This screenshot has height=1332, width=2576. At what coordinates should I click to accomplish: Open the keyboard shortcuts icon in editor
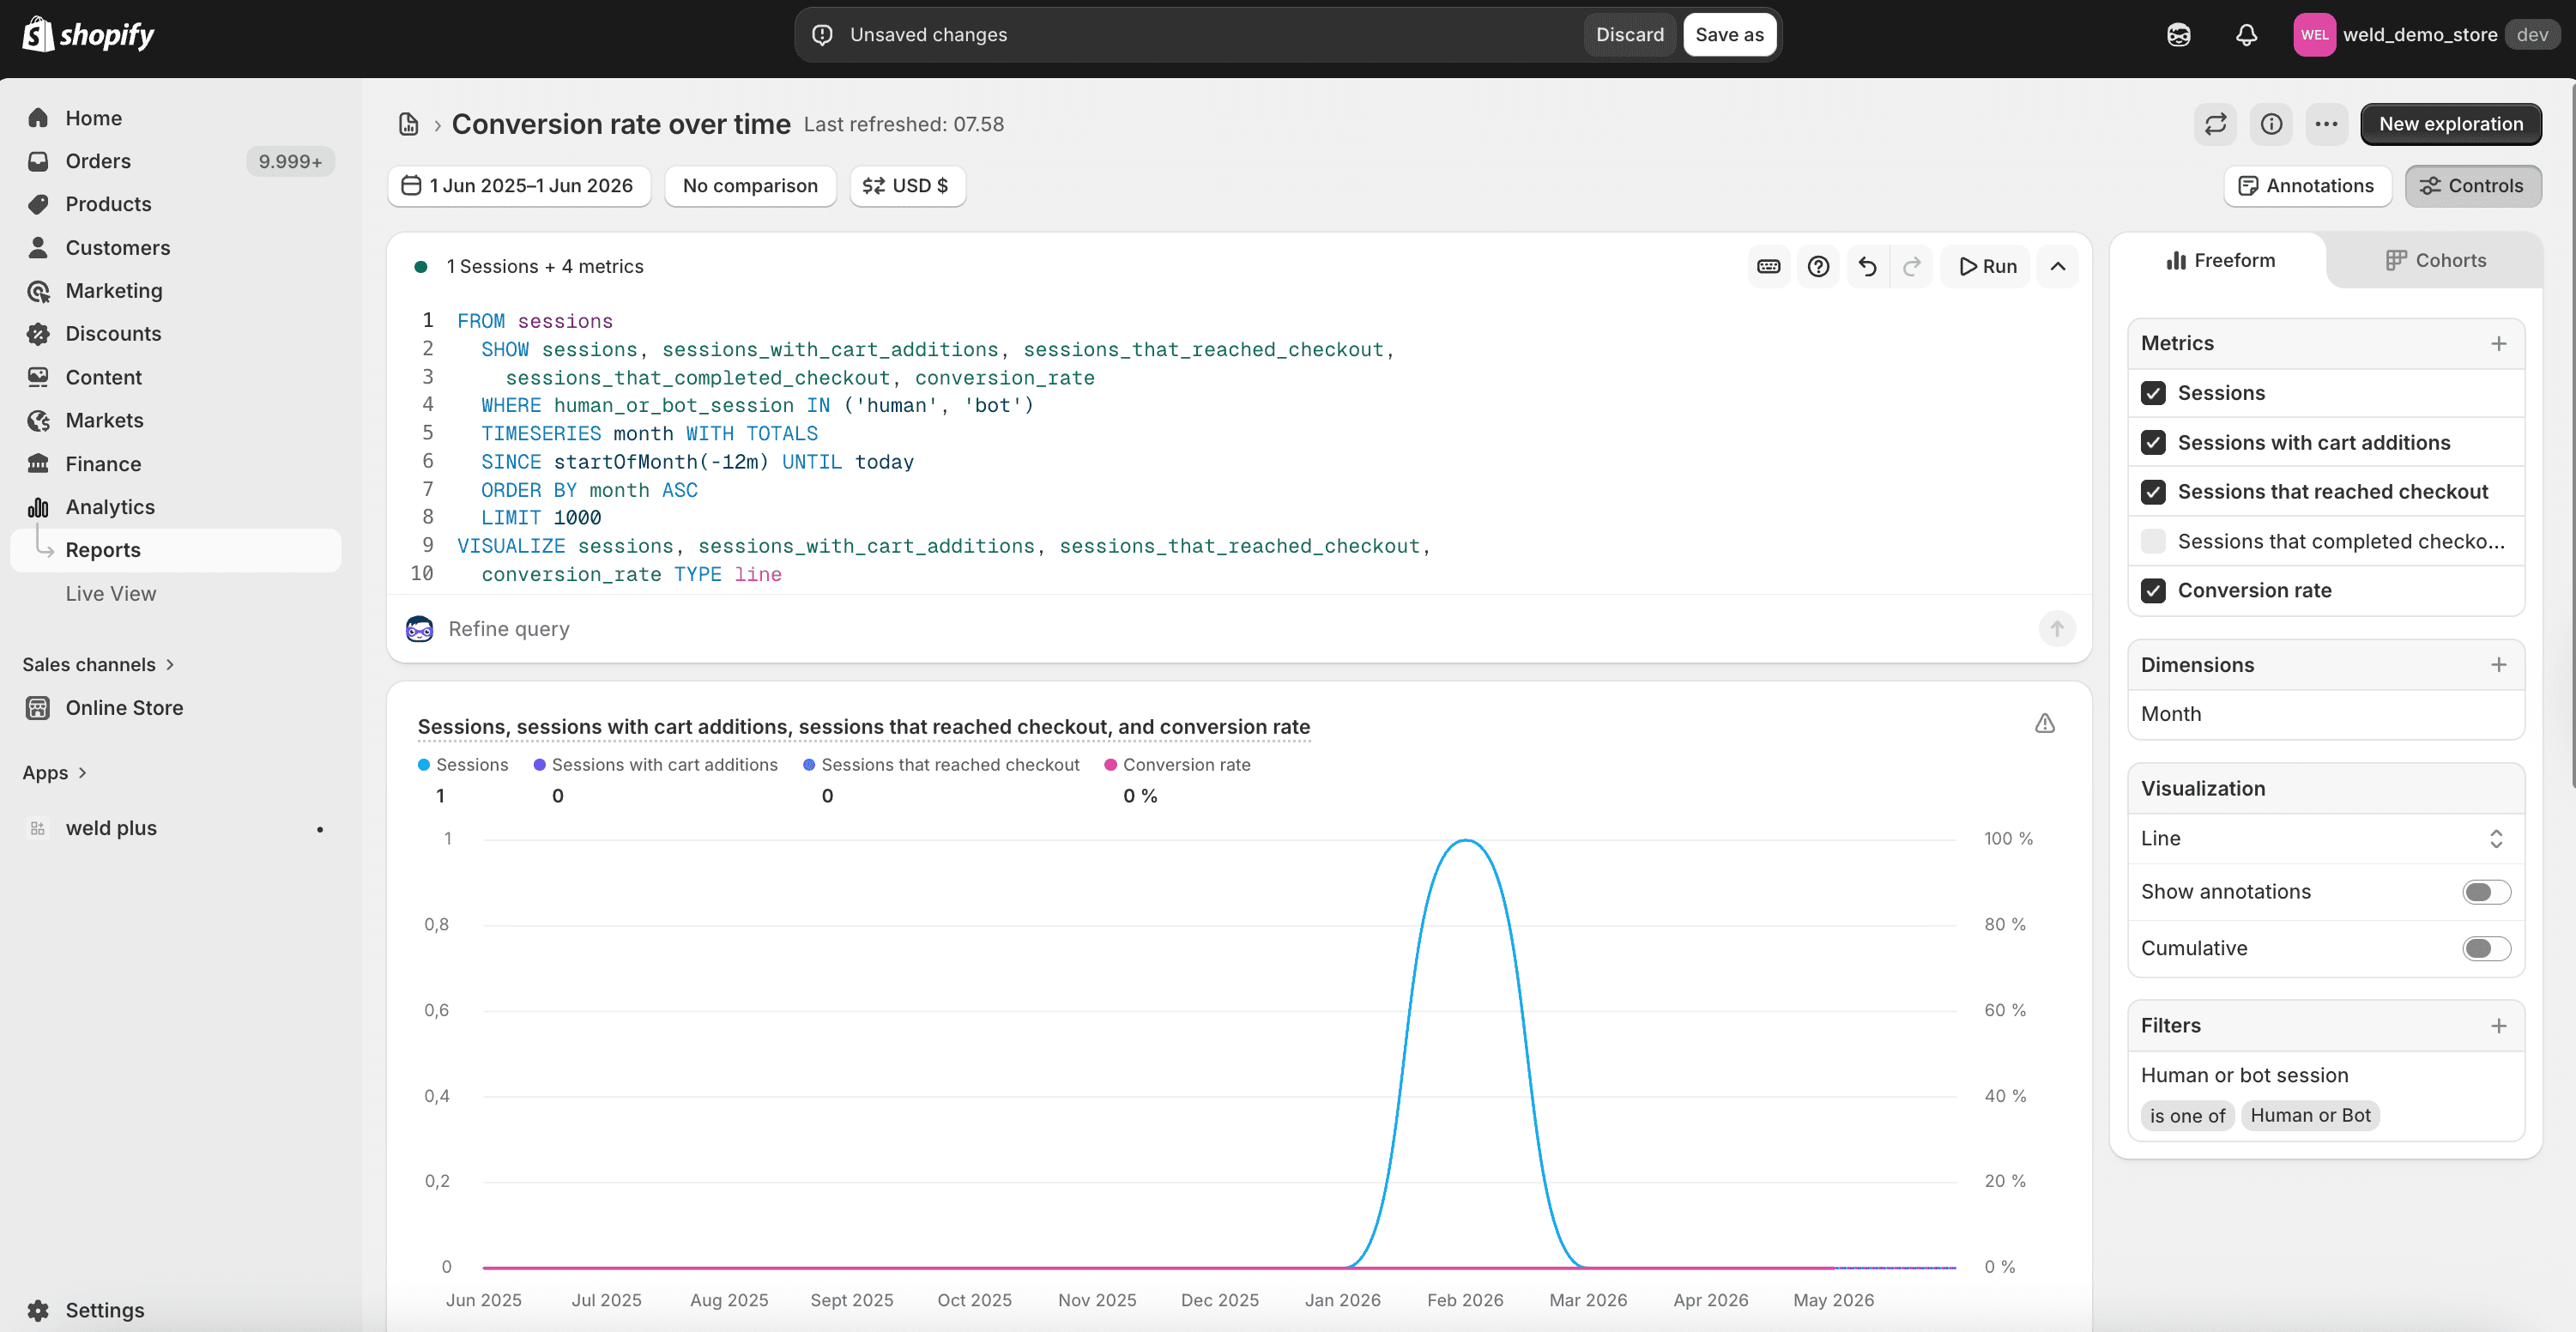pos(1768,266)
